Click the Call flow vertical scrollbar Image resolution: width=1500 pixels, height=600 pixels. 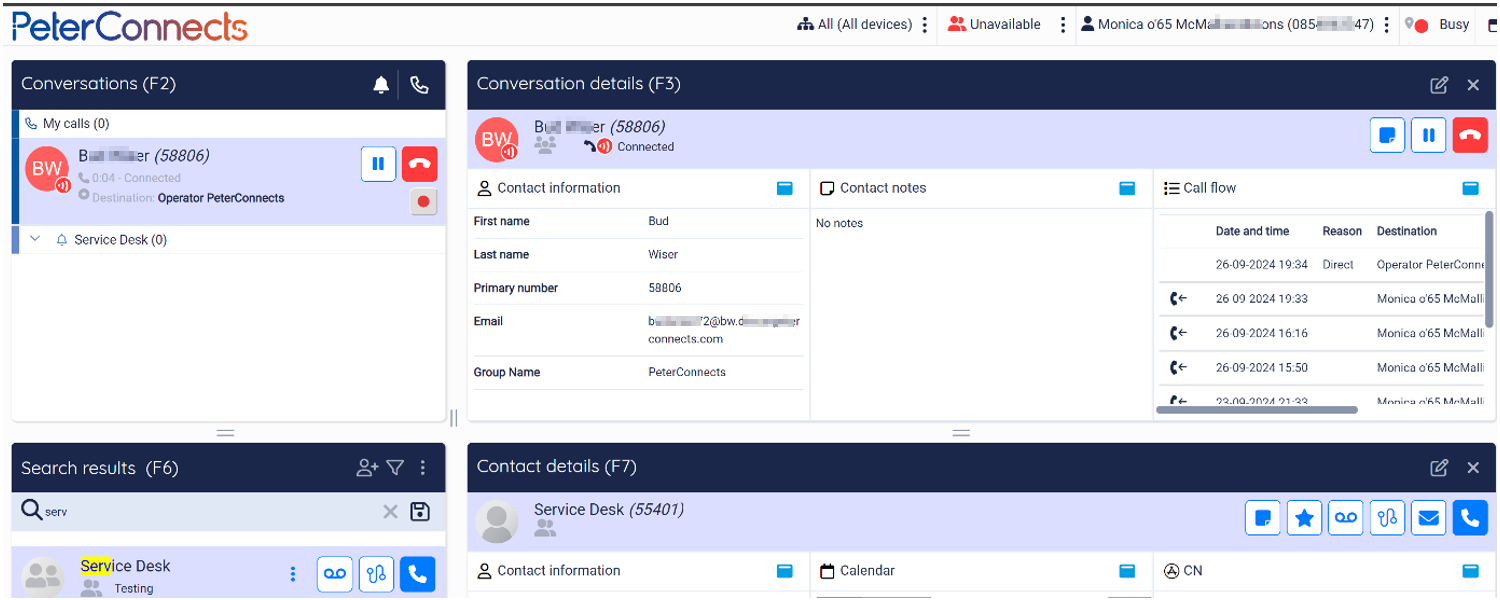click(x=1490, y=268)
